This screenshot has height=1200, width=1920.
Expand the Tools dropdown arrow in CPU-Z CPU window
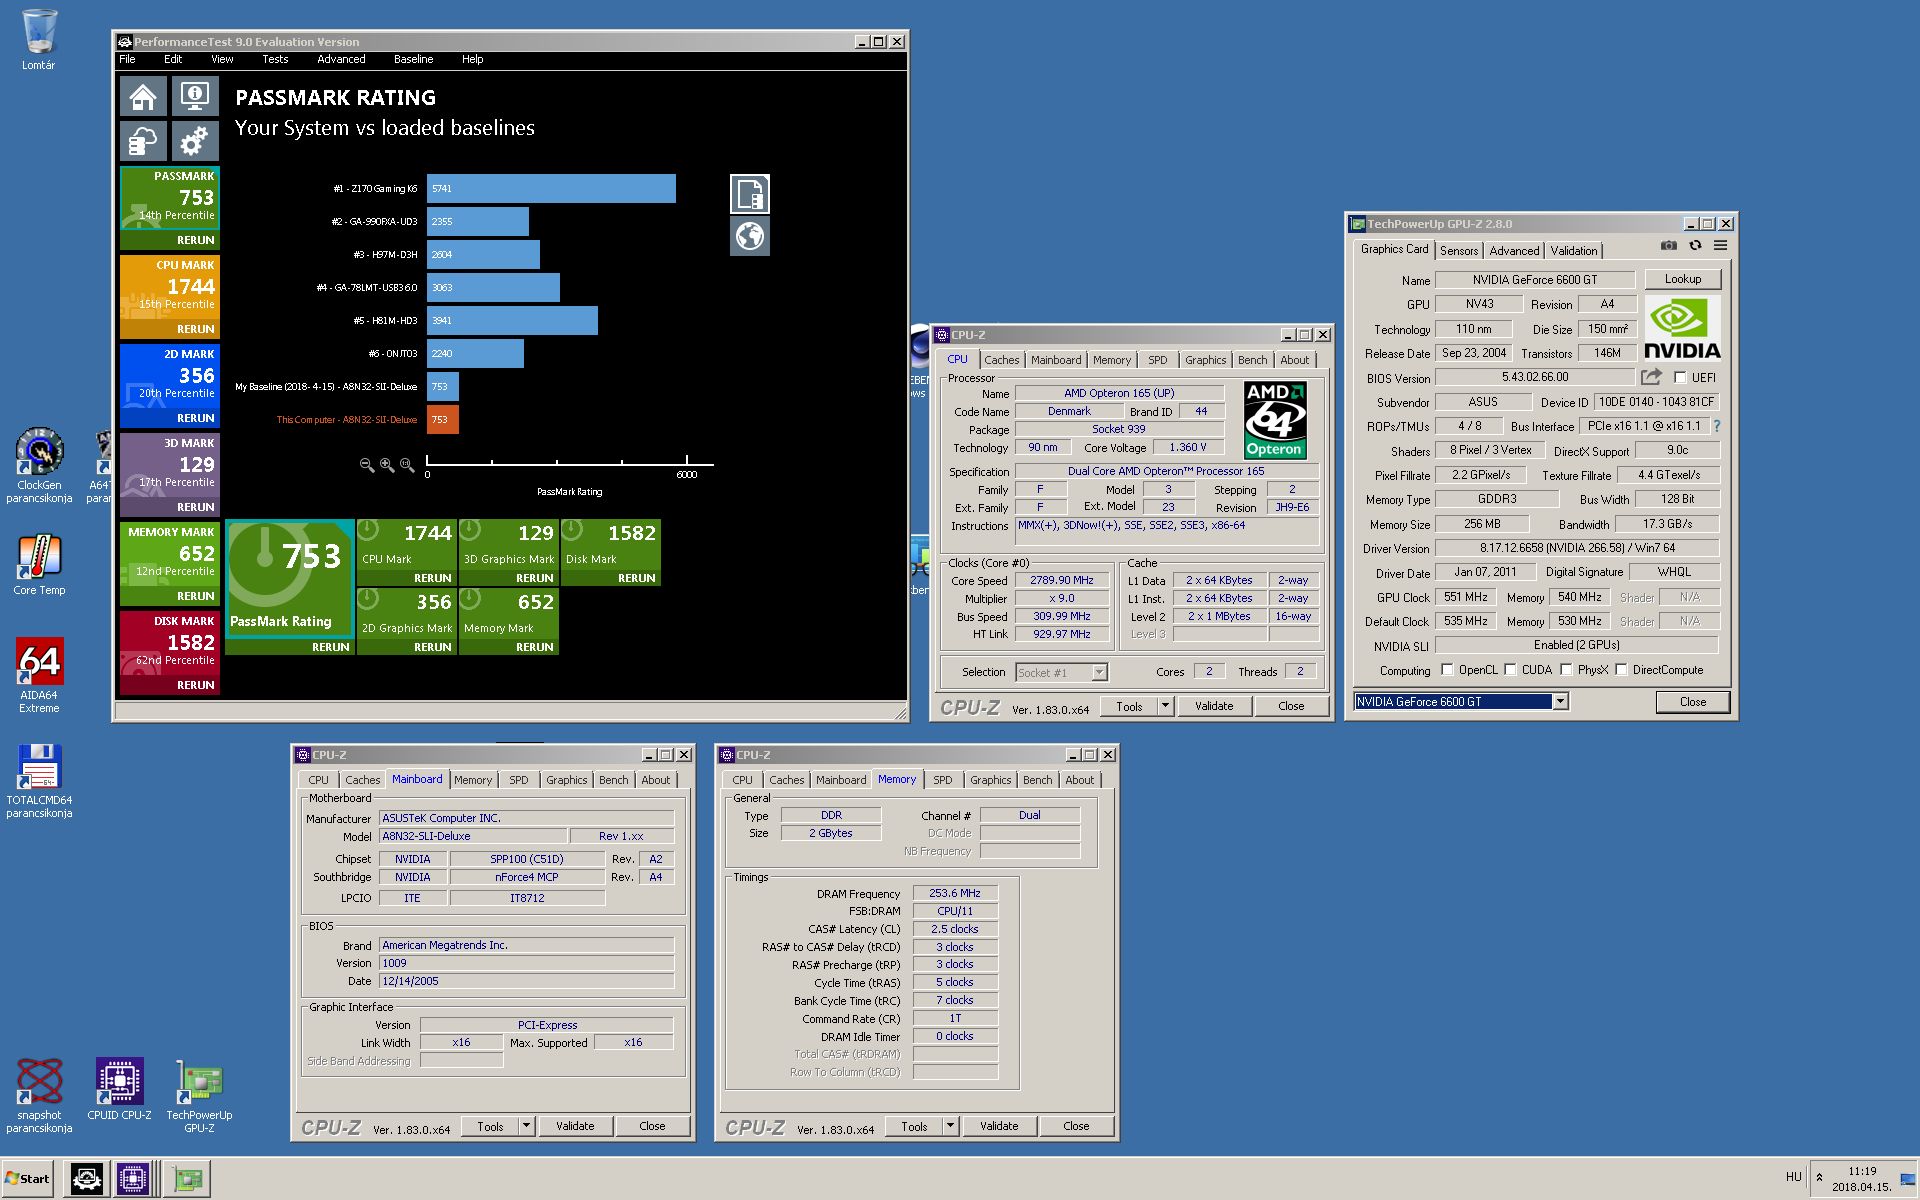tap(1165, 706)
